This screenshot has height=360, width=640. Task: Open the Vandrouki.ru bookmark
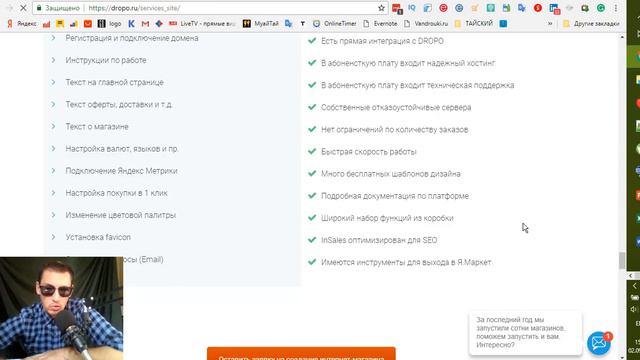426,24
